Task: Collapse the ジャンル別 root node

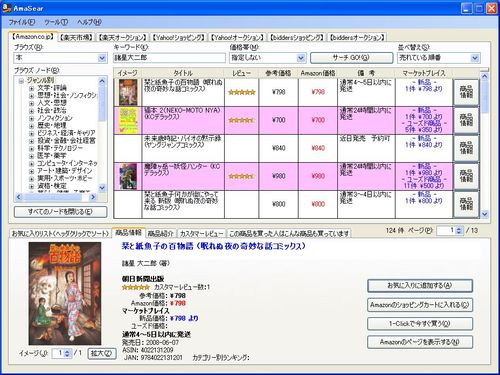Action: pos(21,80)
